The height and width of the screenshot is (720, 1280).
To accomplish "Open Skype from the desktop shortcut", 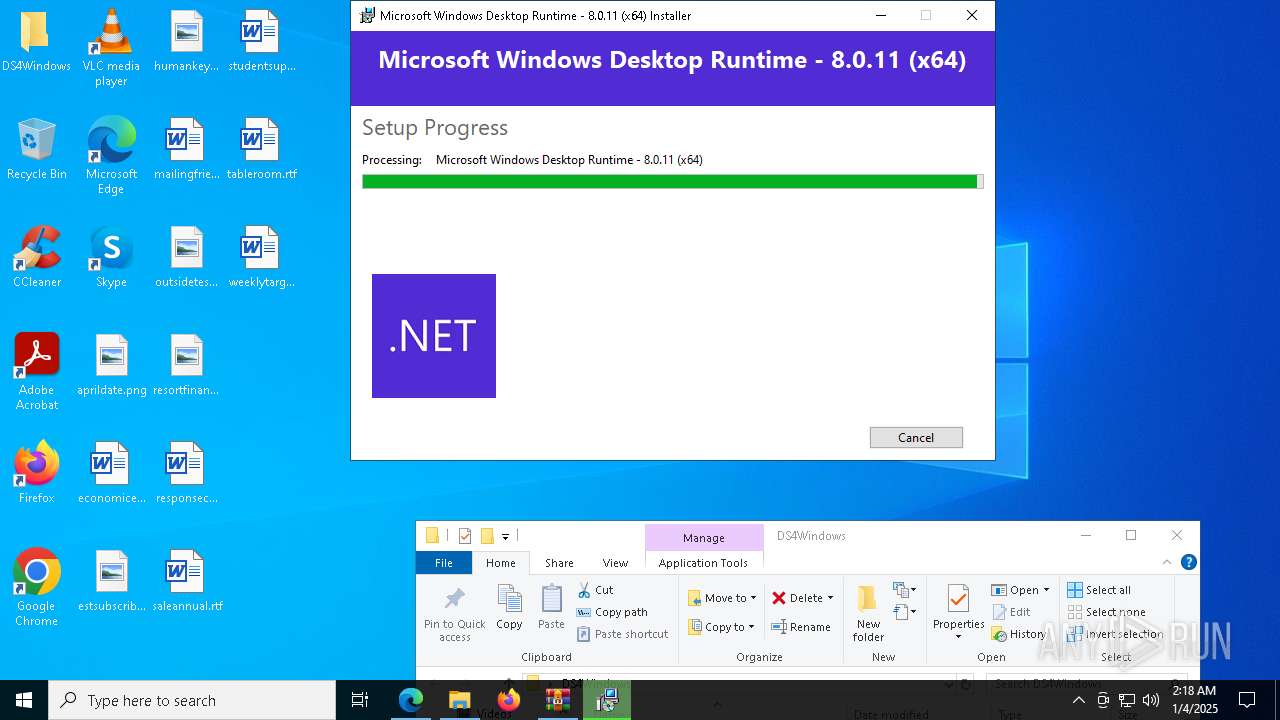I will (111, 258).
